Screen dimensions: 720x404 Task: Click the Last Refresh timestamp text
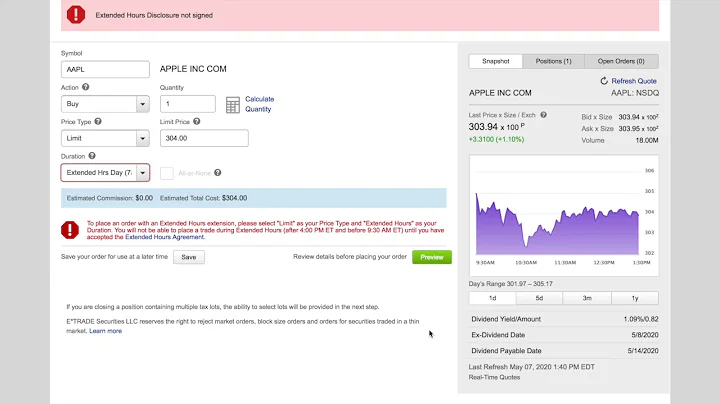pyautogui.click(x=532, y=367)
